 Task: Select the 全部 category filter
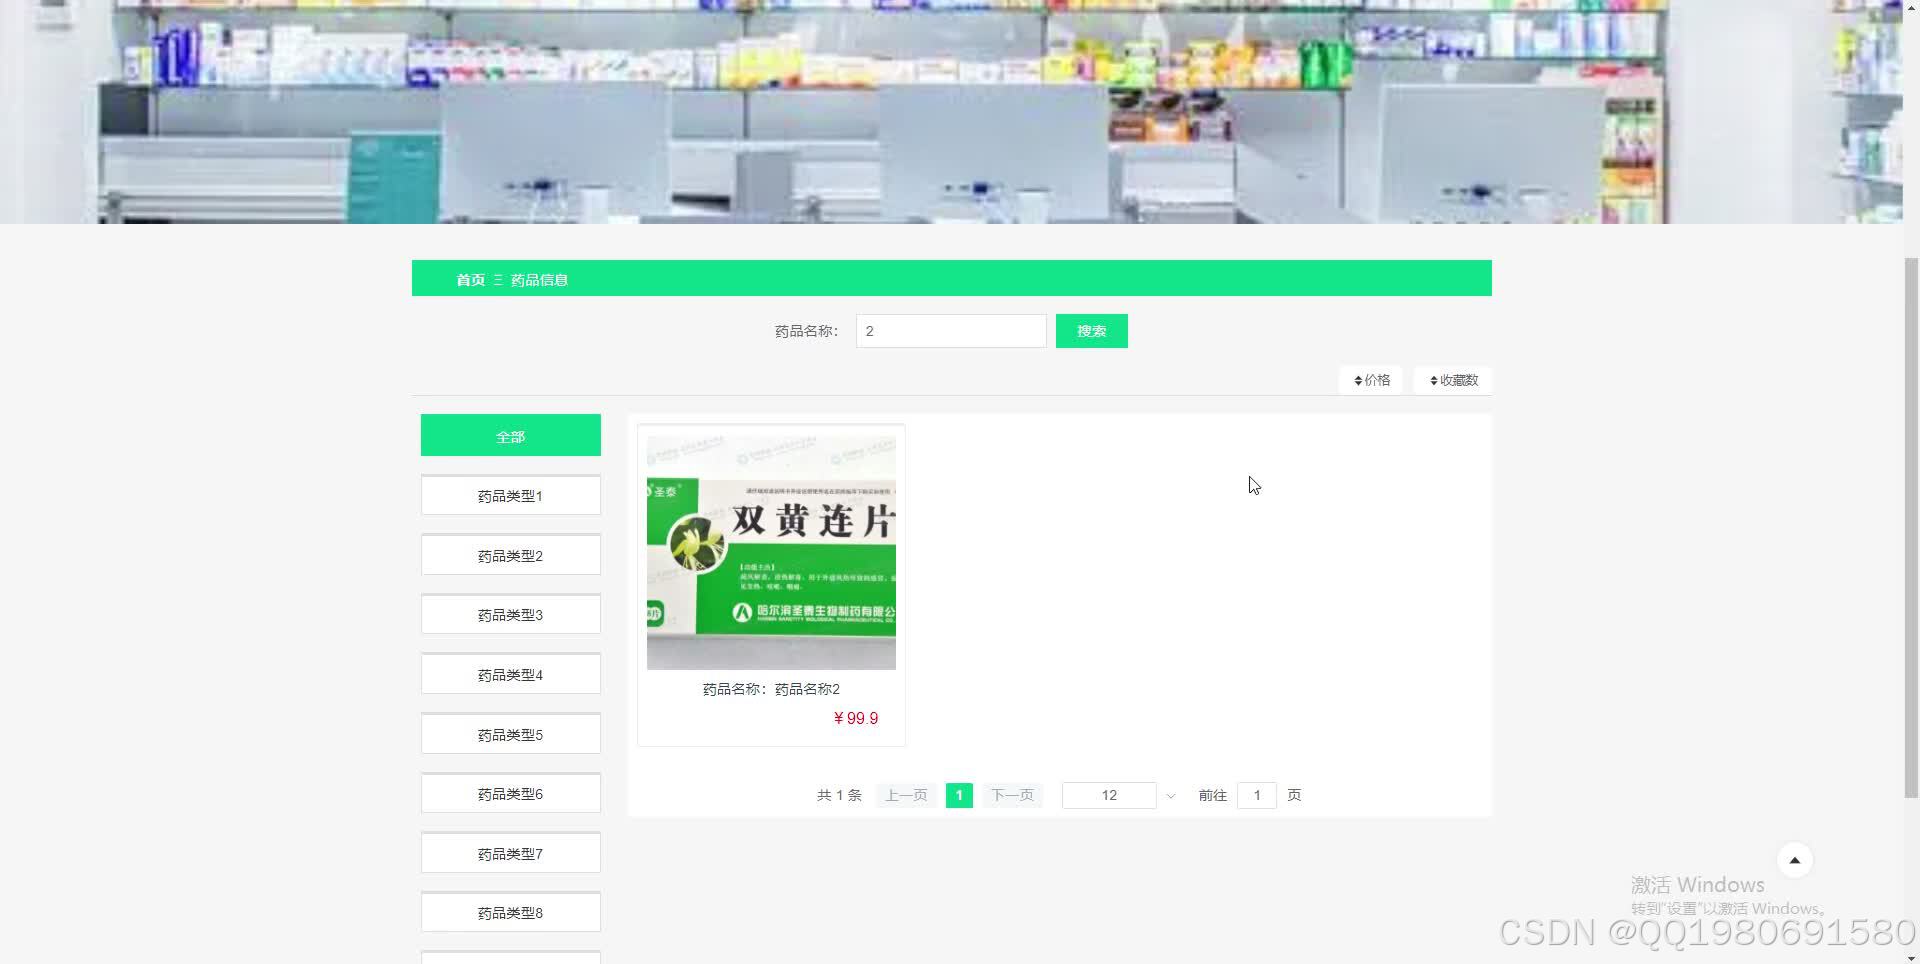(x=510, y=435)
